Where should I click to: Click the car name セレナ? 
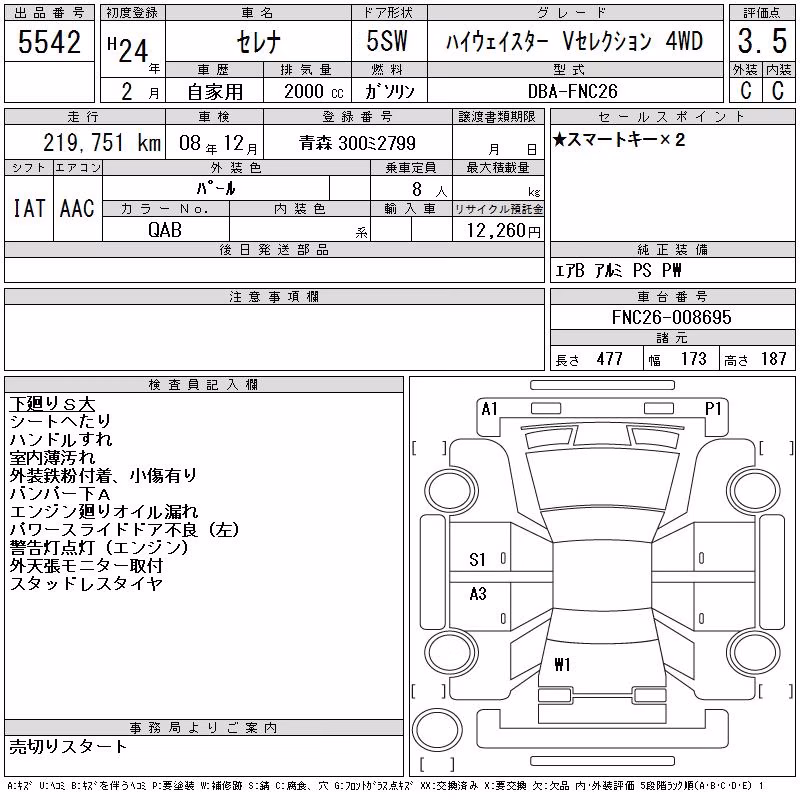(x=259, y=42)
